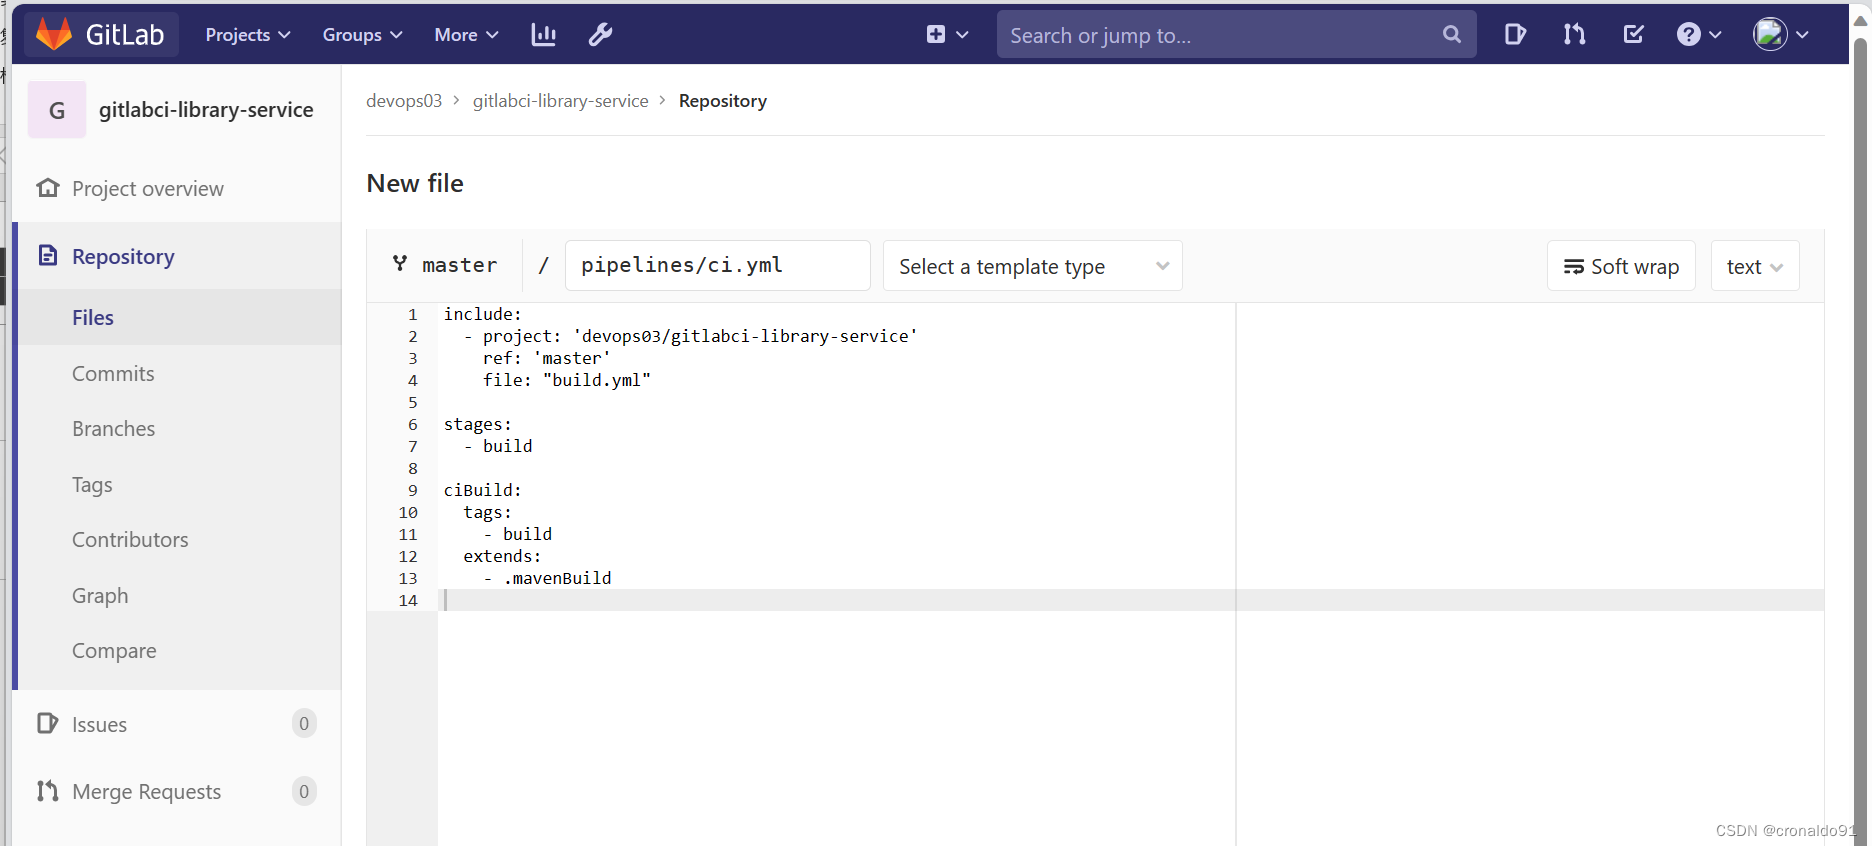Open Issues sidebar link

pos(99,725)
